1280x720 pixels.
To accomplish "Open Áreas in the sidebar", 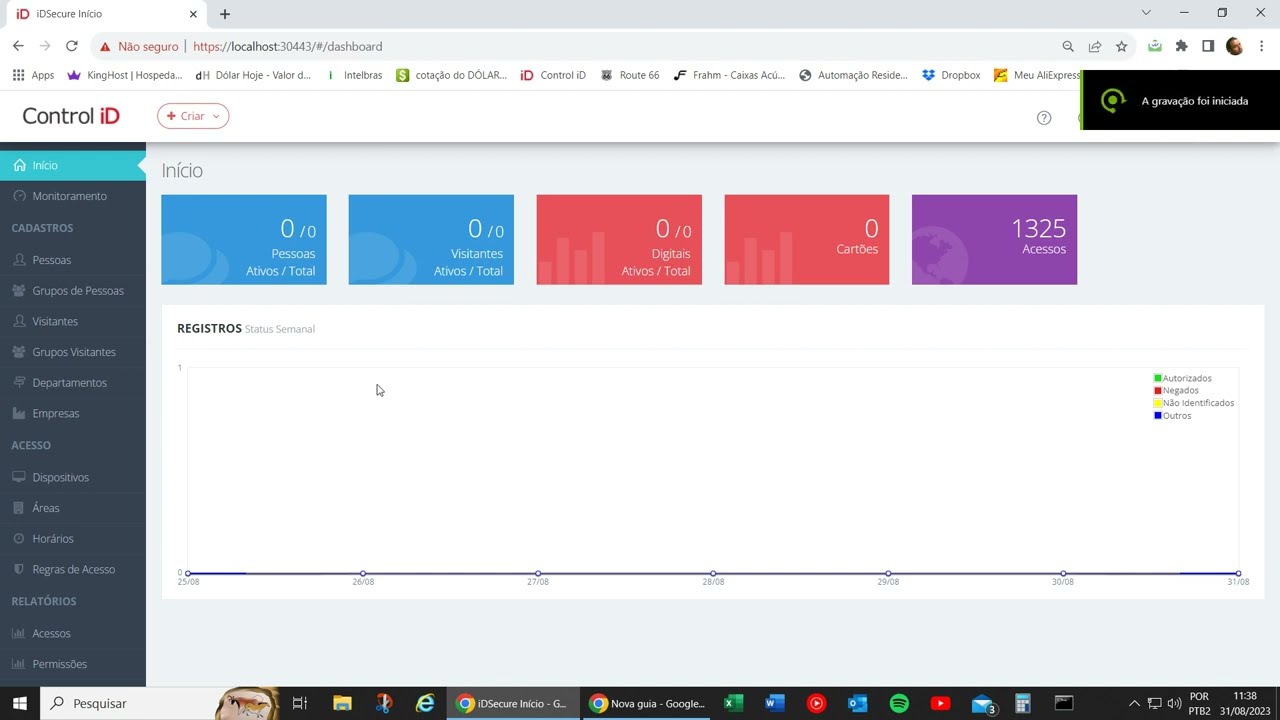I will click(73, 508).
